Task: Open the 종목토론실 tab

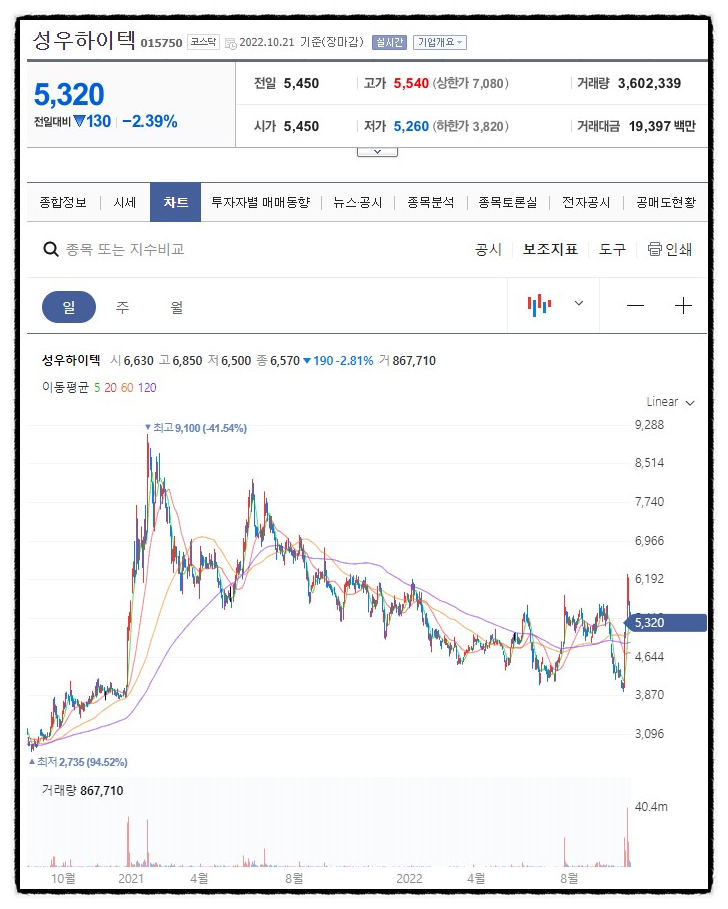Action: pos(507,202)
